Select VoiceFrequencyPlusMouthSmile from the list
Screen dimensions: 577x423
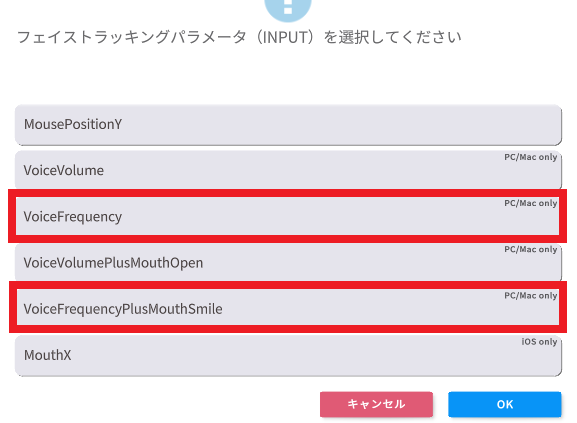point(288,309)
